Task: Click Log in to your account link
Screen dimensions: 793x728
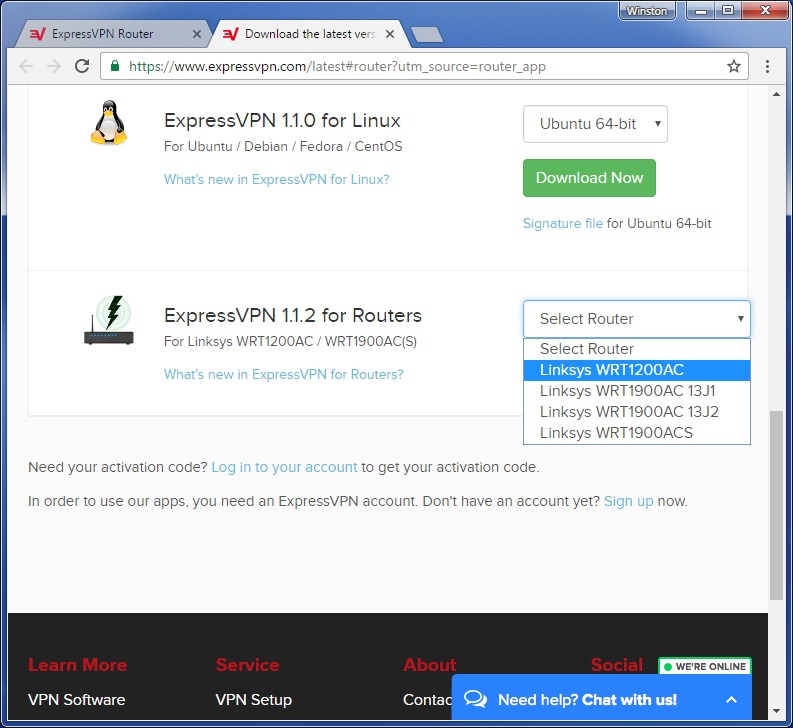Action: coord(284,467)
